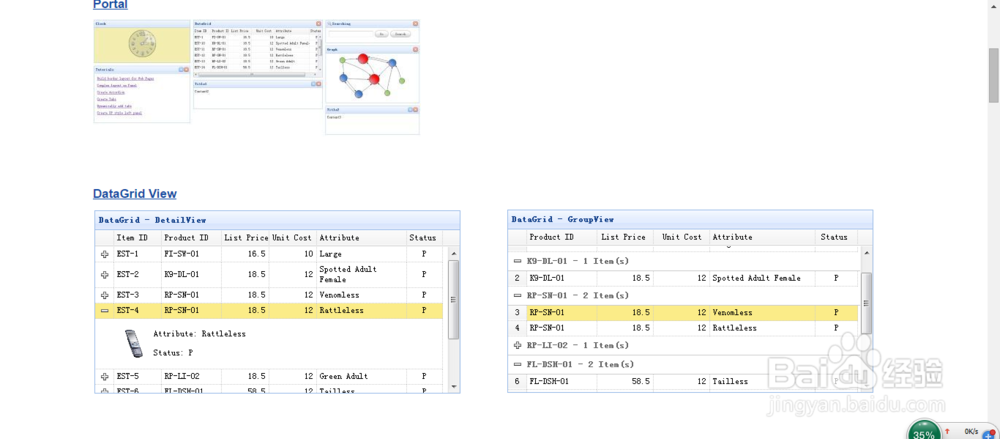Click Rattleless in the GroupView grid
Screen dimensions: 1000x439
click(762, 328)
